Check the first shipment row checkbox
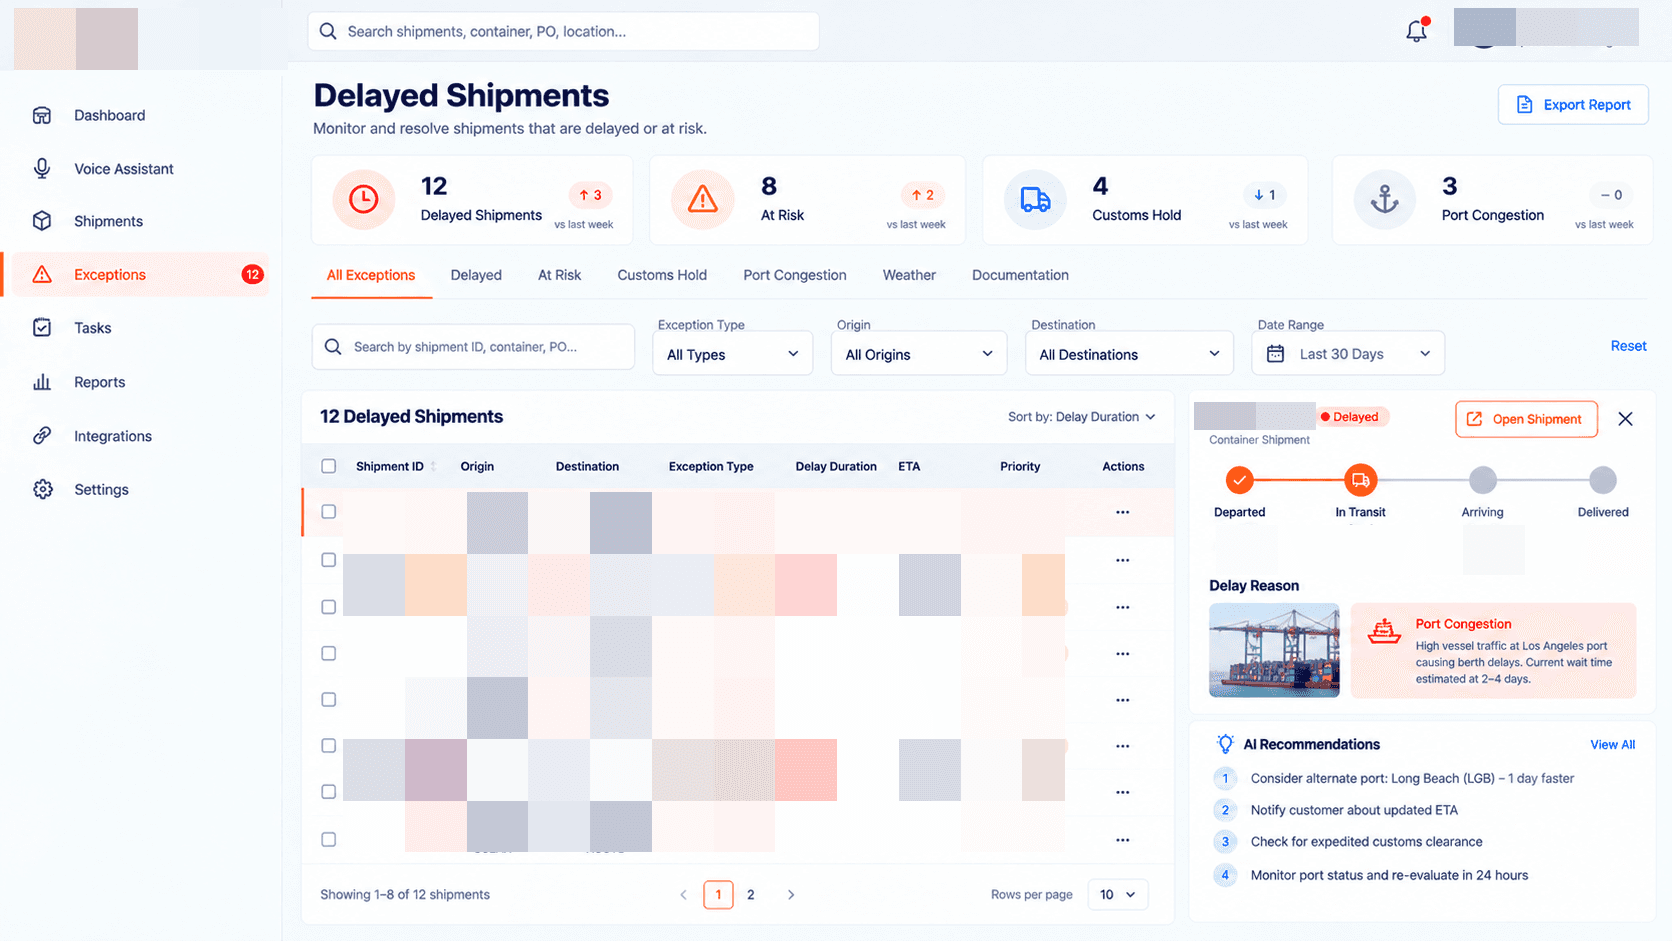Viewport: 1672px width, 941px height. (x=328, y=511)
